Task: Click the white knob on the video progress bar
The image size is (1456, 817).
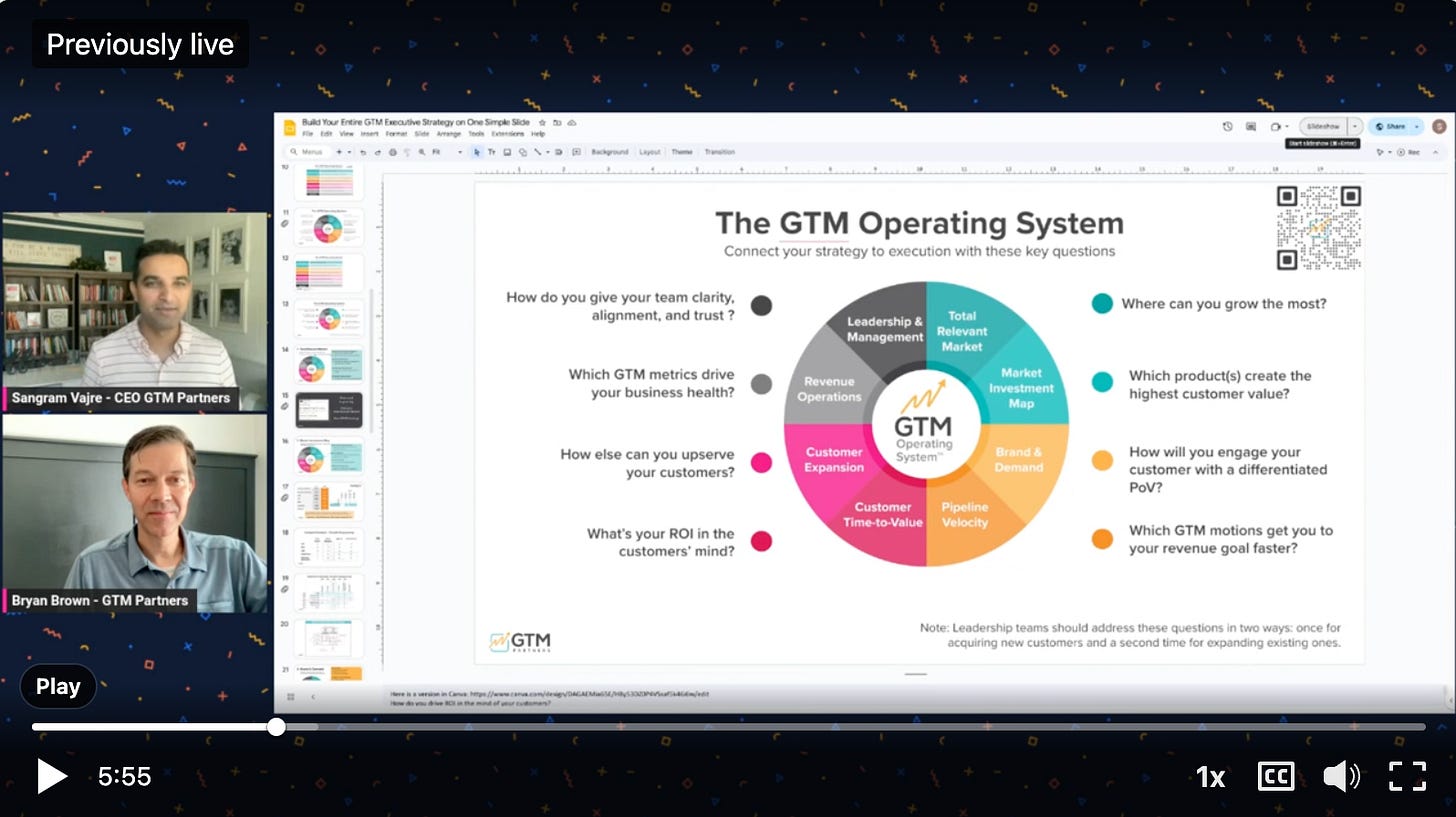Action: (x=277, y=727)
